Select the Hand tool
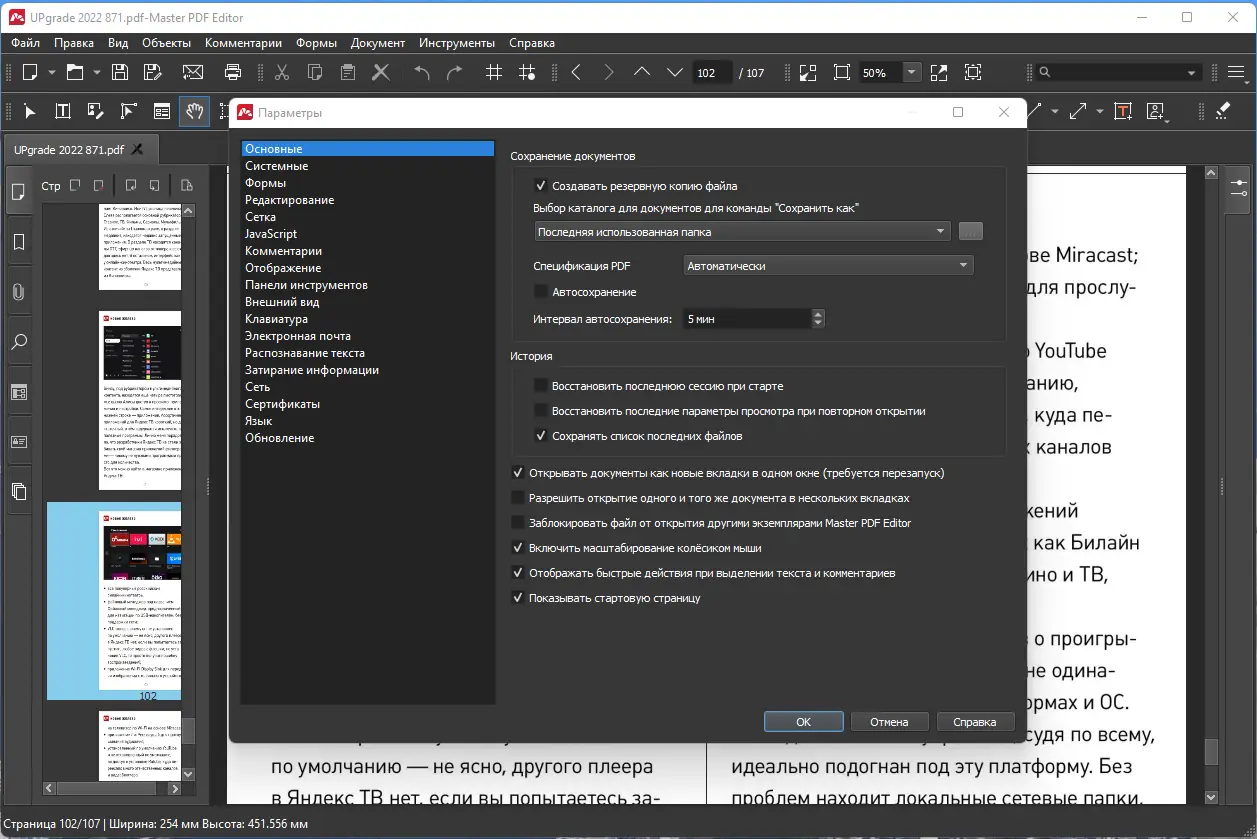 194,111
